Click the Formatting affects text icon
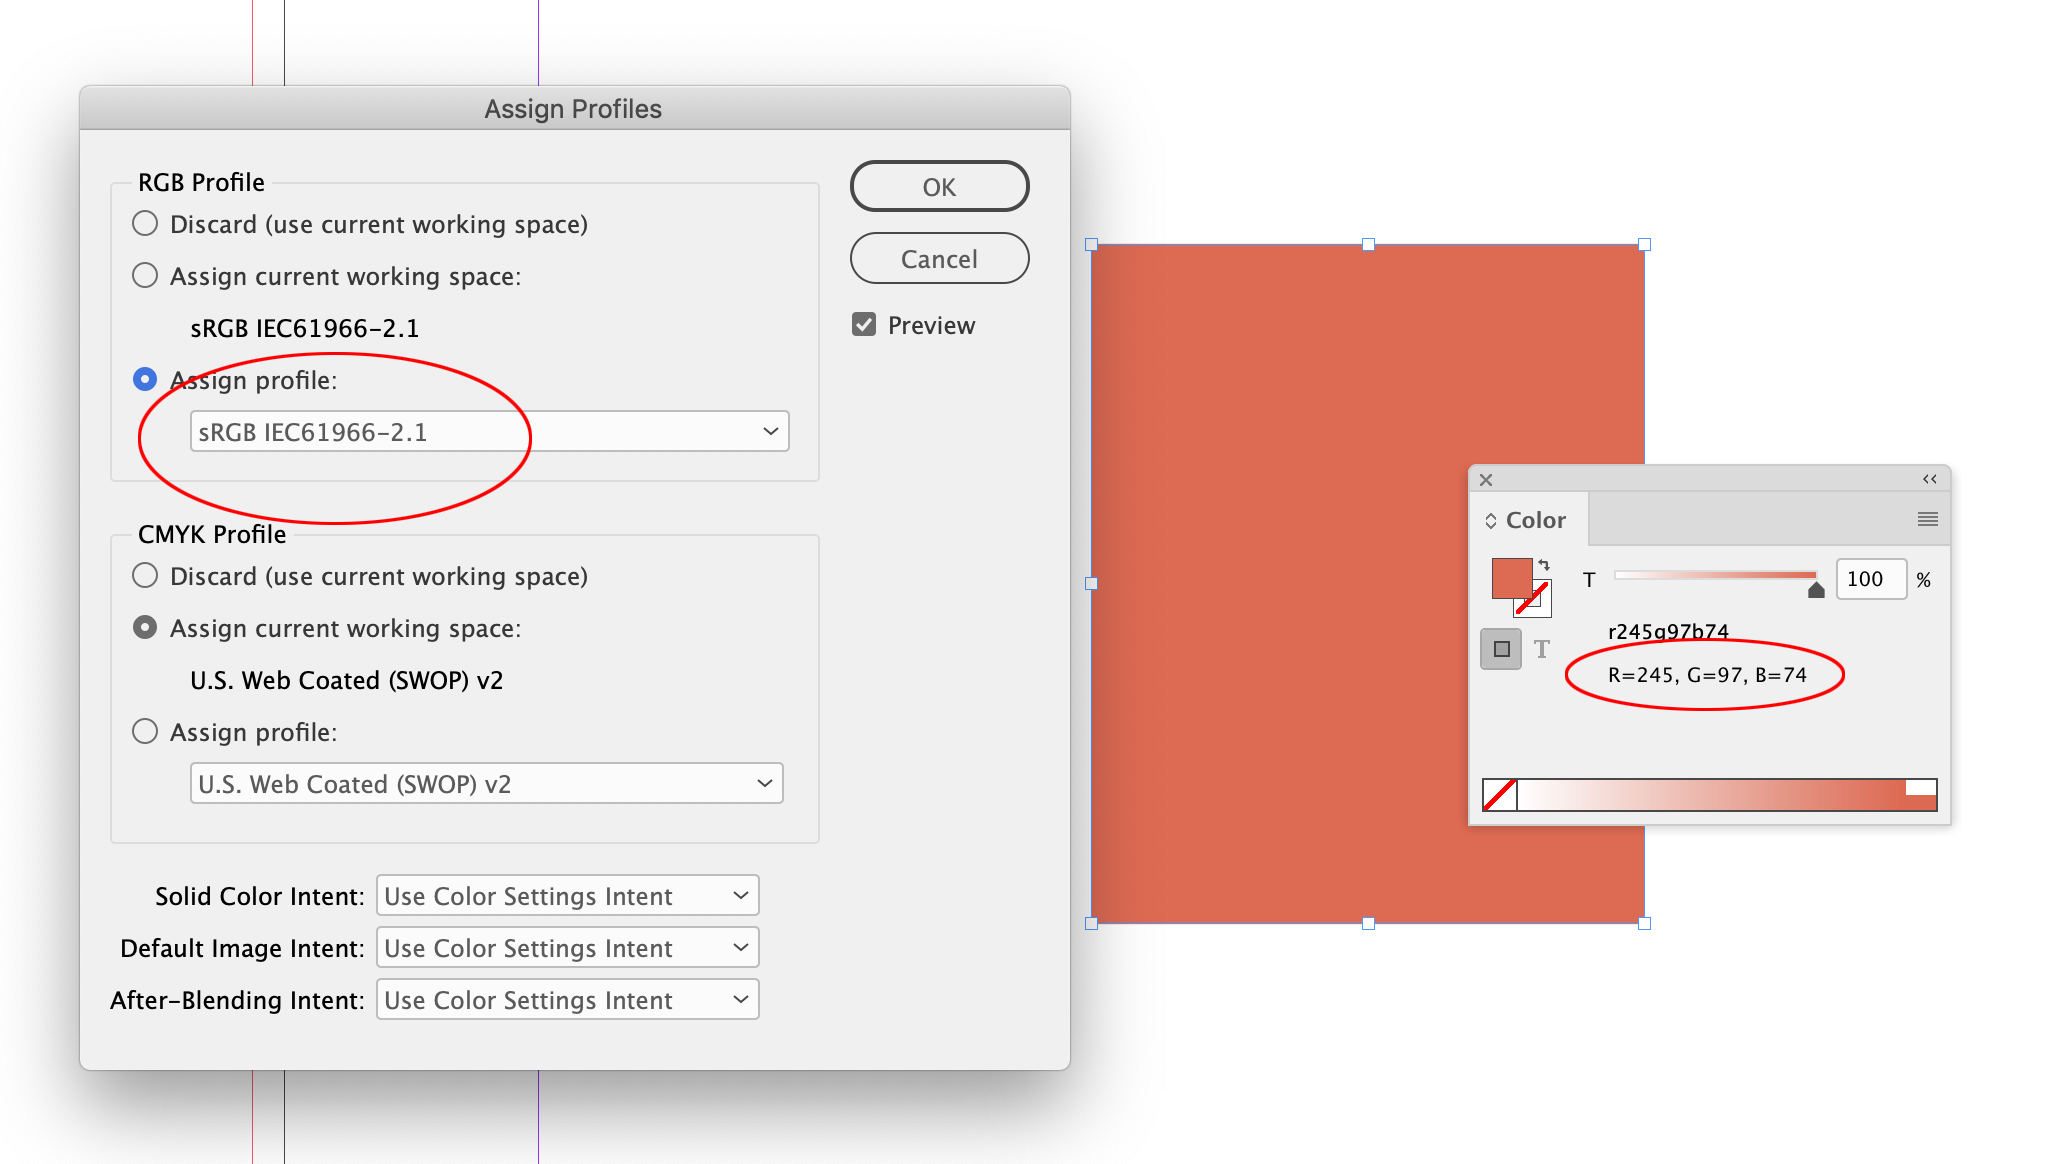 (x=1543, y=649)
